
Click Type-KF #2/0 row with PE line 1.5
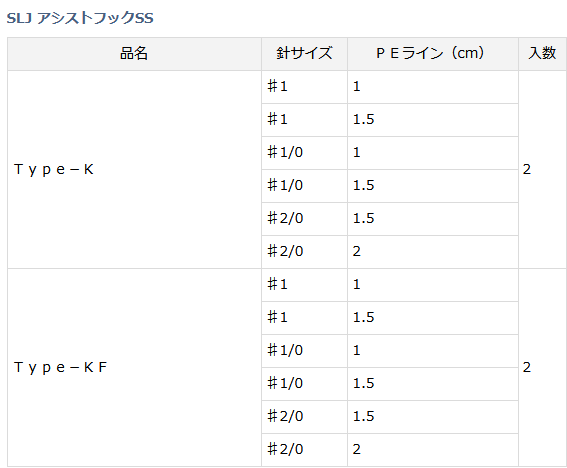(390, 417)
